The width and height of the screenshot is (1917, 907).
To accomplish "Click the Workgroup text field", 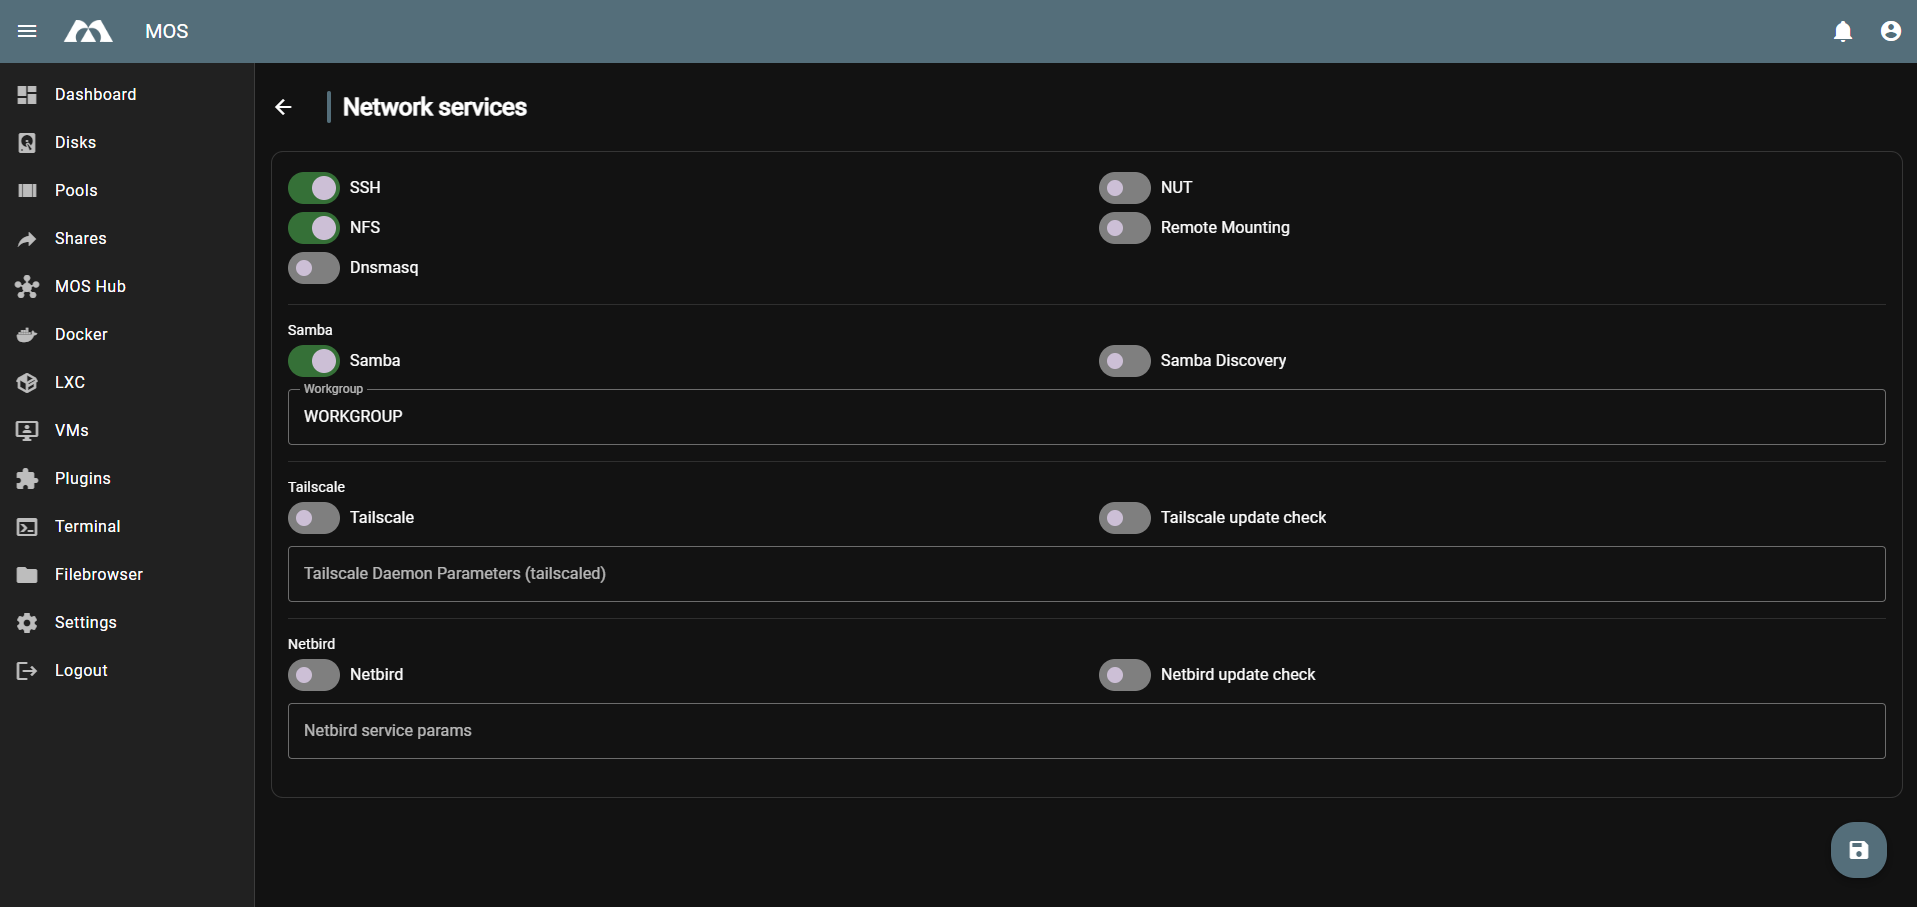I will tap(1086, 417).
